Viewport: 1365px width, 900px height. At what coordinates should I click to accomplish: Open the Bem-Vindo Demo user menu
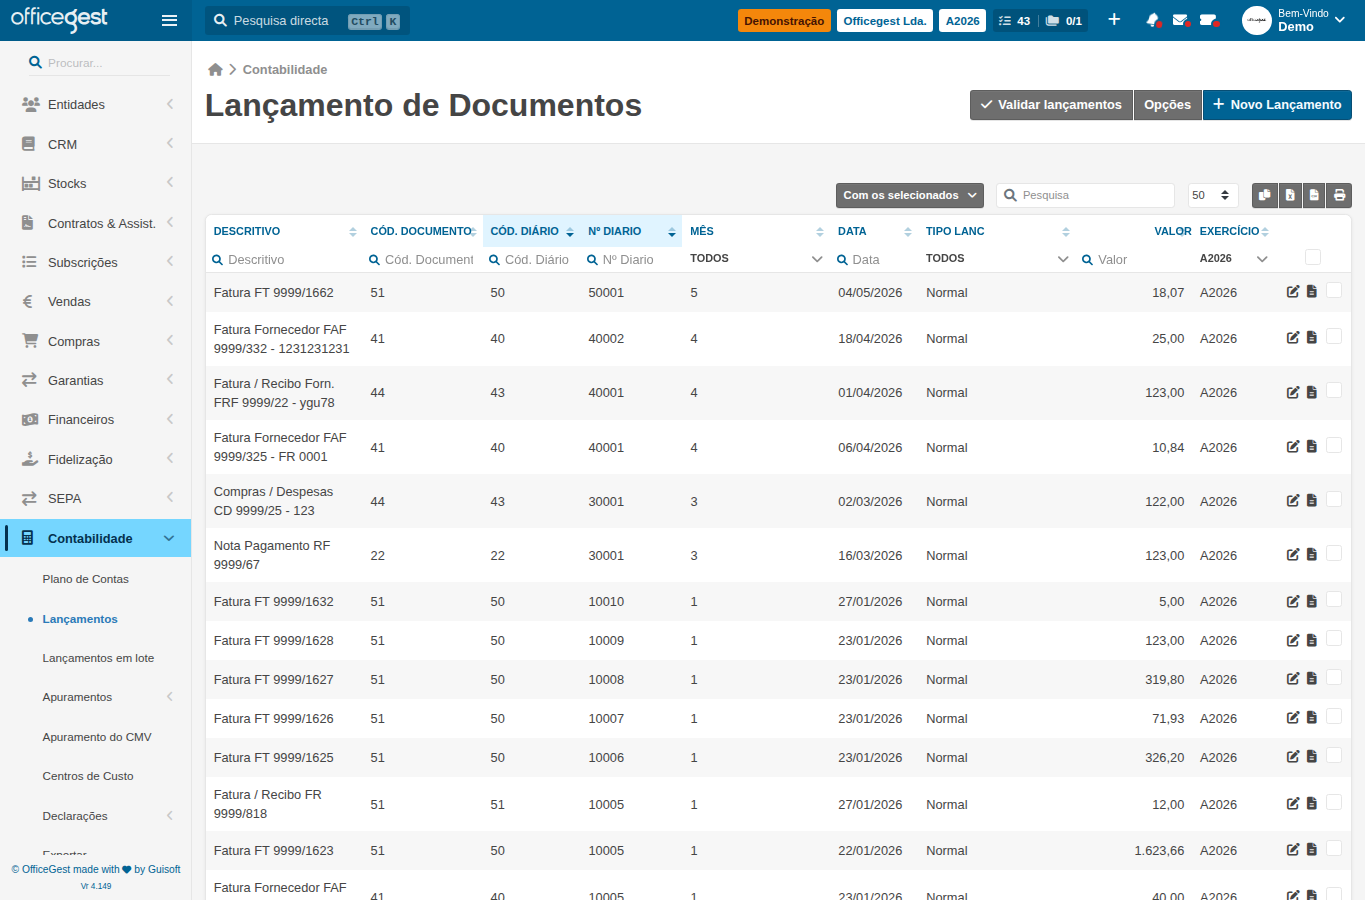click(1295, 20)
